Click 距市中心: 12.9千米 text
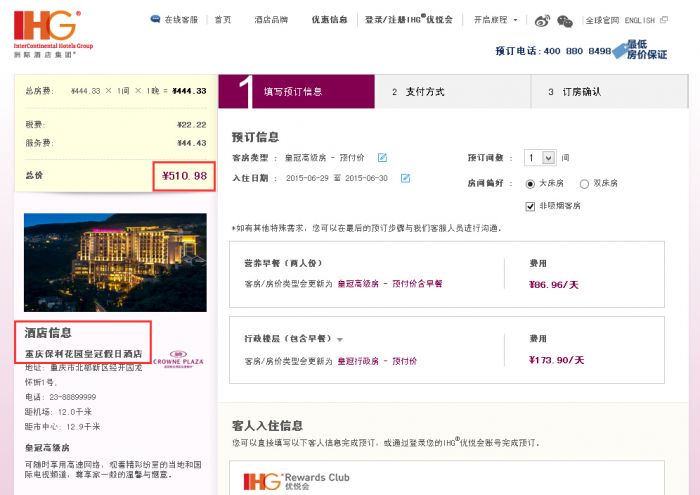This screenshot has height=495, width=700. coord(62,427)
